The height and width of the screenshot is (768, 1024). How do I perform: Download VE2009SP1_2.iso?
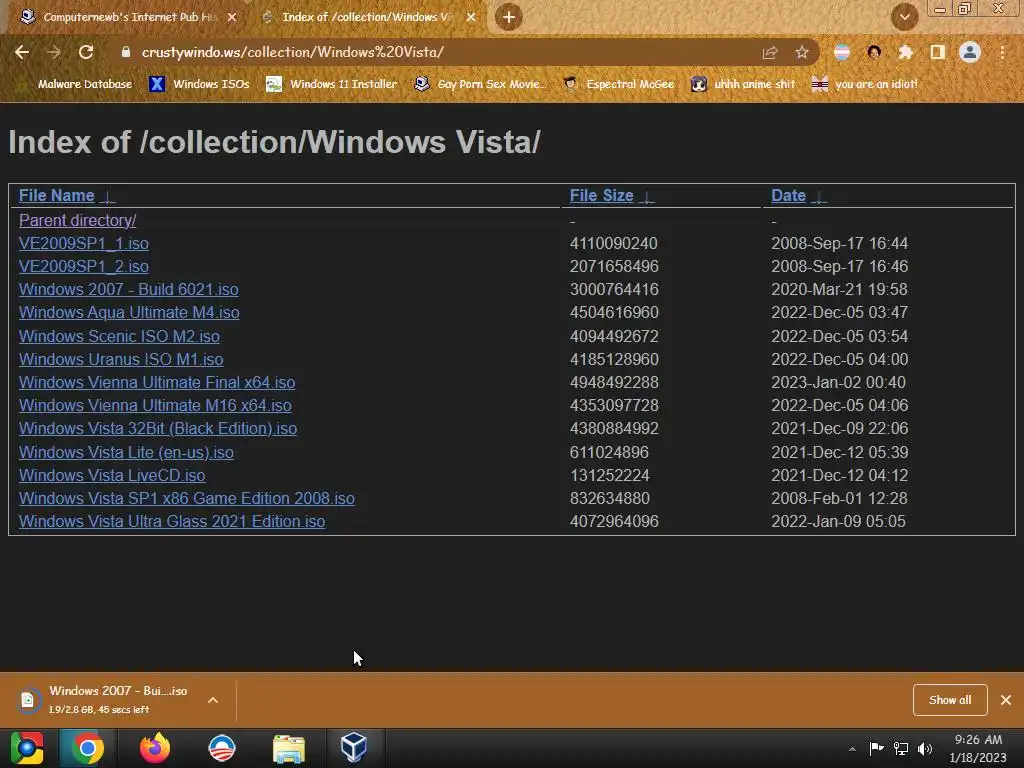point(84,266)
